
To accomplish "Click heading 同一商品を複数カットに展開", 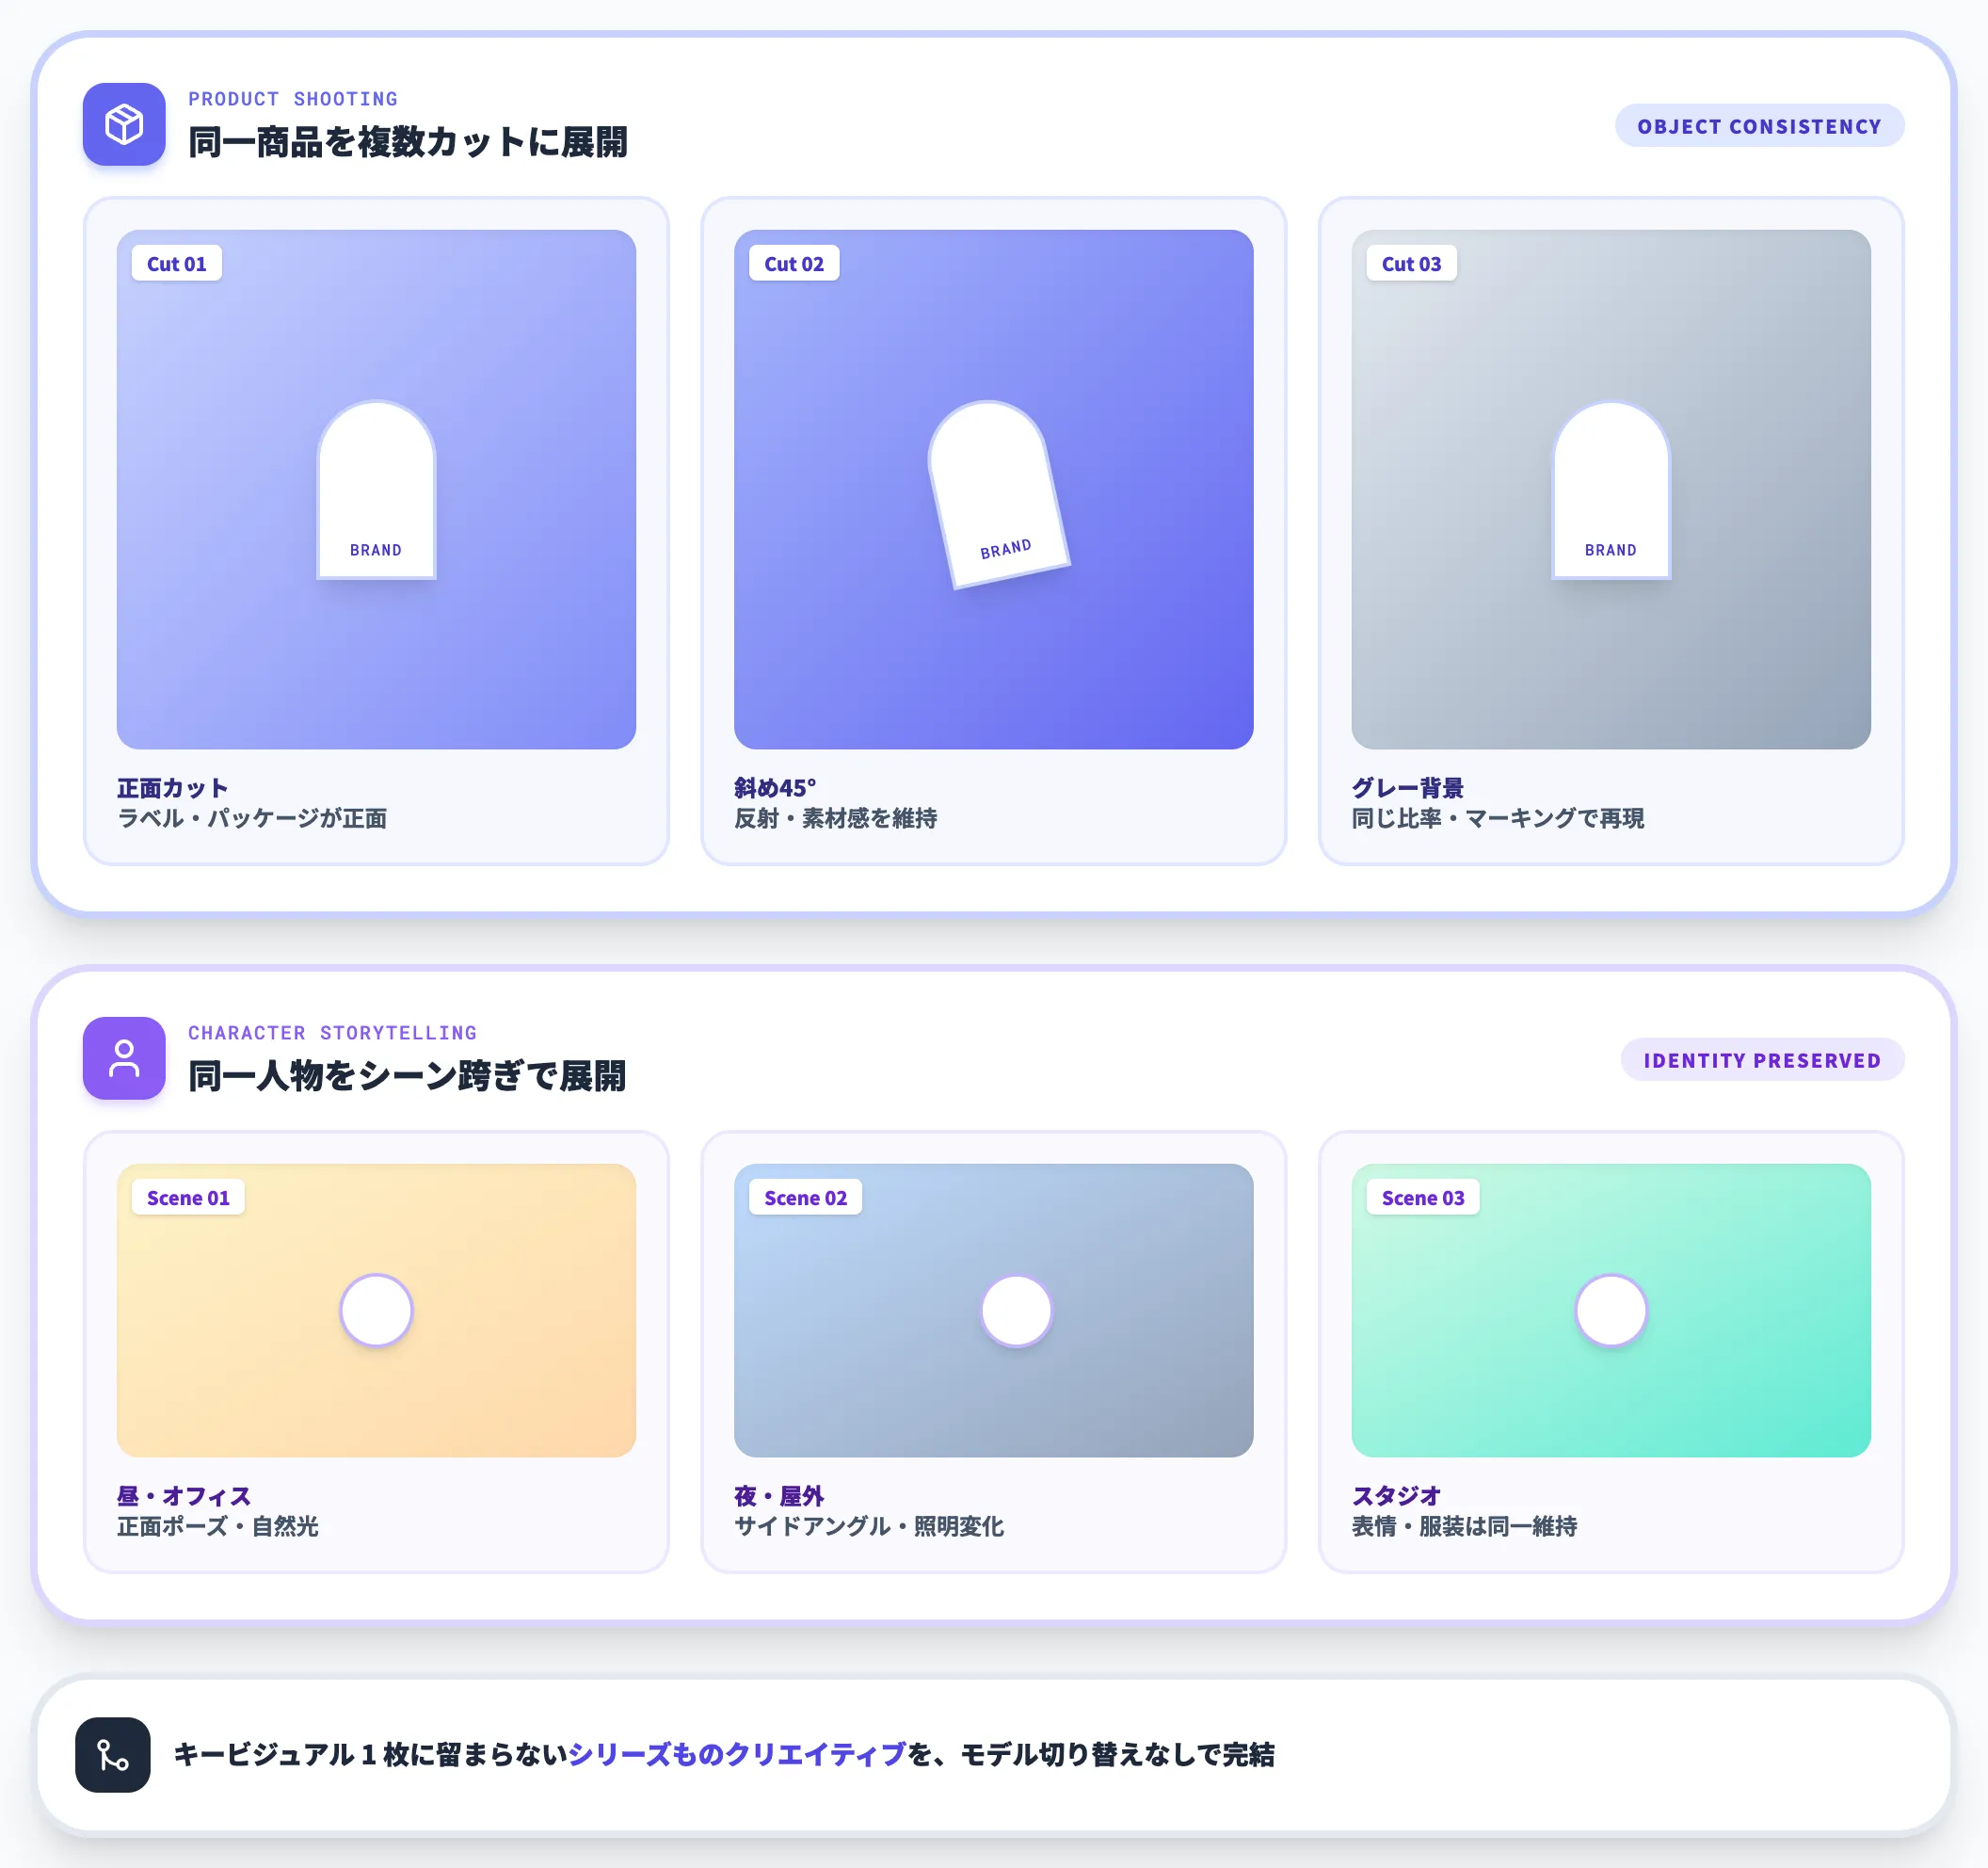I will 408,142.
